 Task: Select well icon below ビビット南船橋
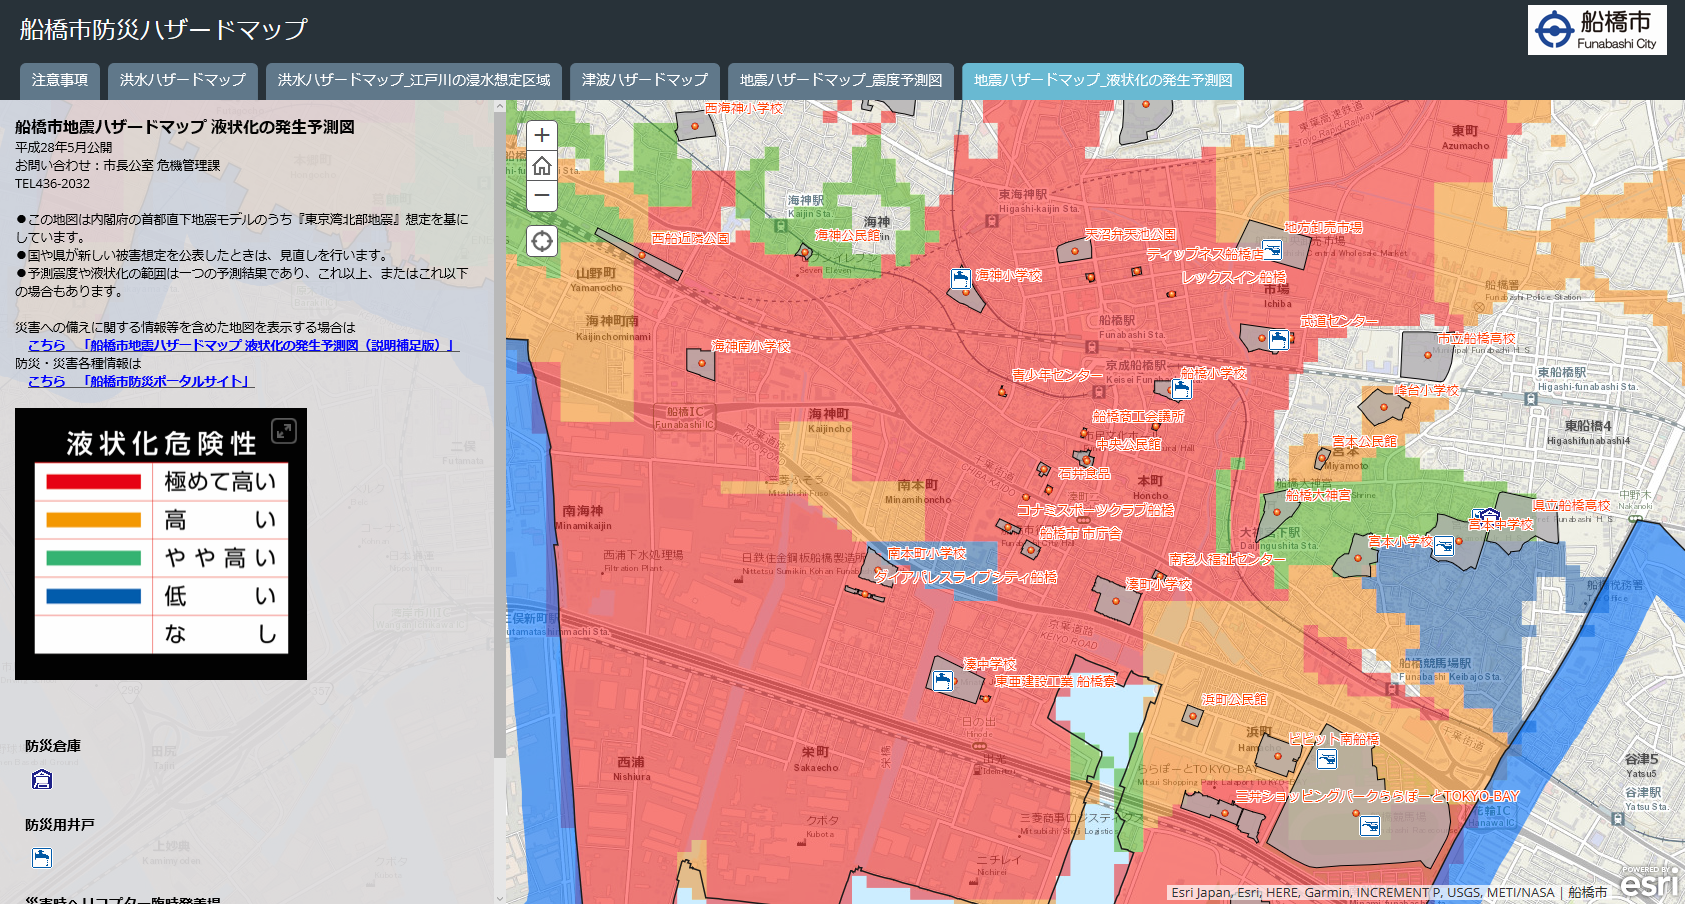pyautogui.click(x=1327, y=760)
